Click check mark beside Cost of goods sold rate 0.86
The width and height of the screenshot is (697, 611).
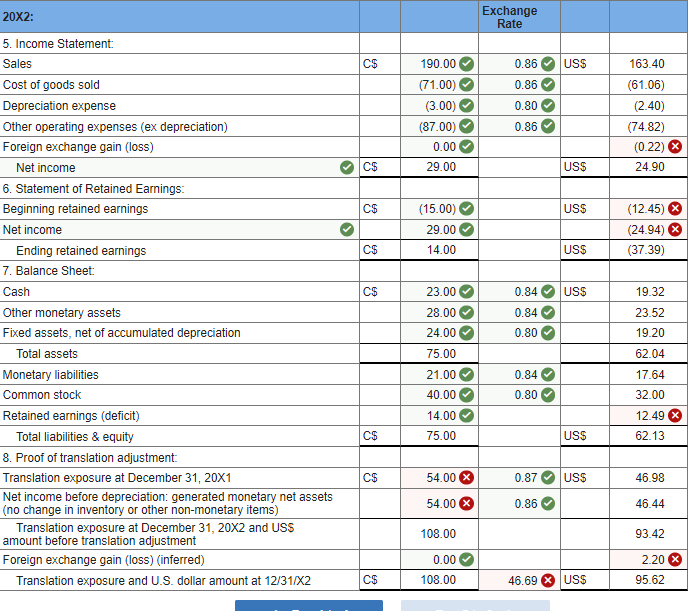click(548, 84)
